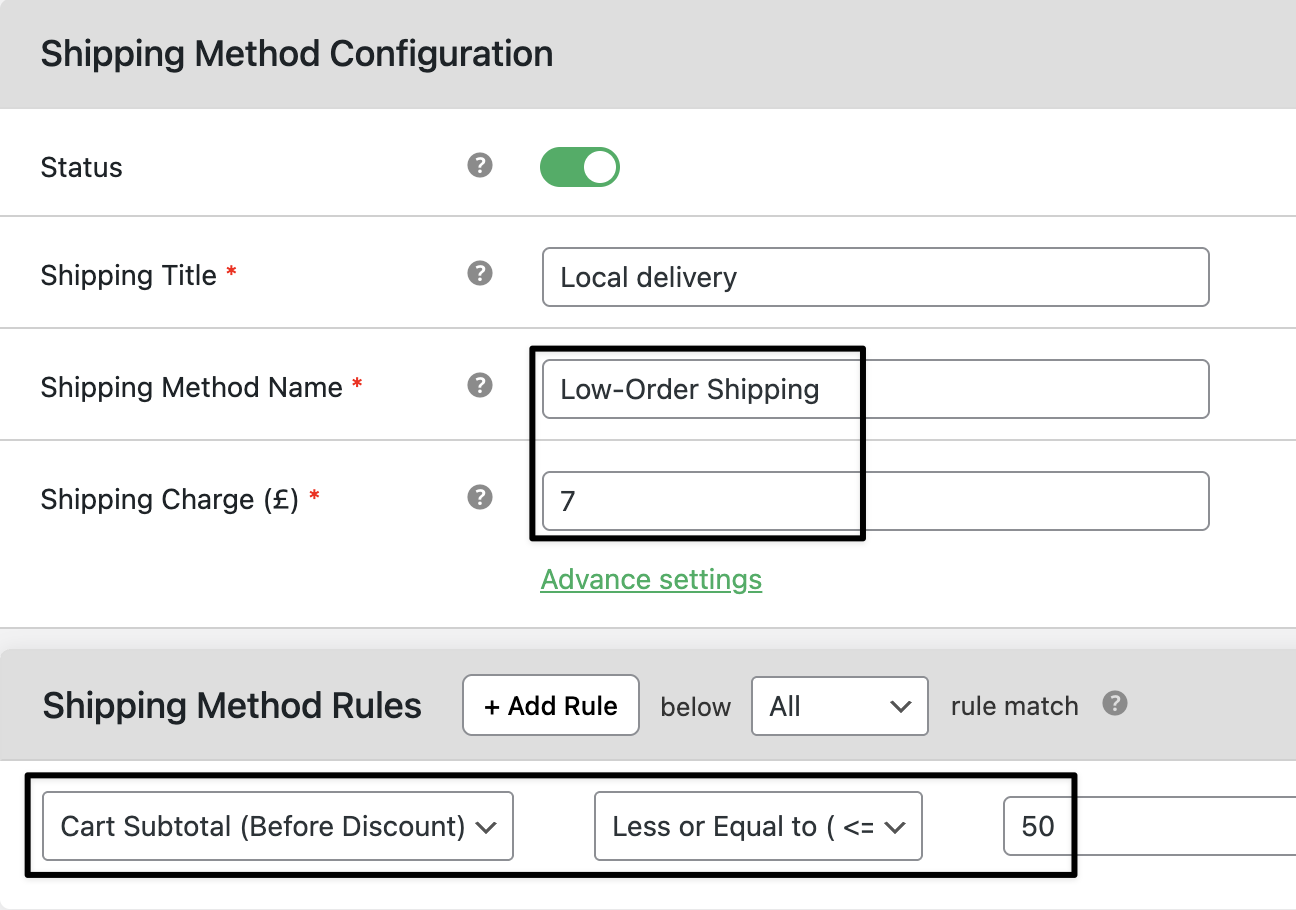Screen dimensions: 1296x910
Task: Click the 'Status' label text
Action: [82, 167]
